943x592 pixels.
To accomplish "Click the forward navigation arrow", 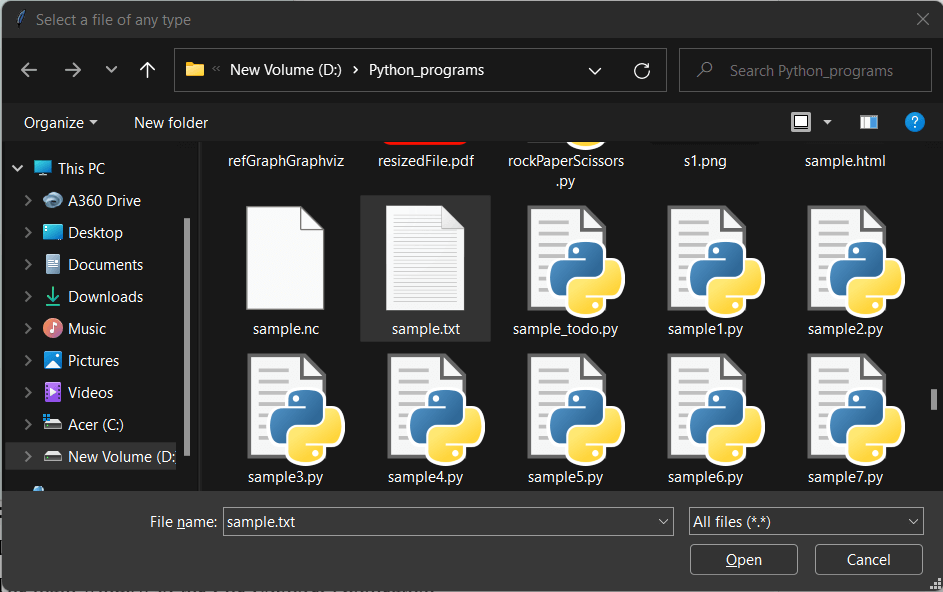I will pyautogui.click(x=72, y=70).
